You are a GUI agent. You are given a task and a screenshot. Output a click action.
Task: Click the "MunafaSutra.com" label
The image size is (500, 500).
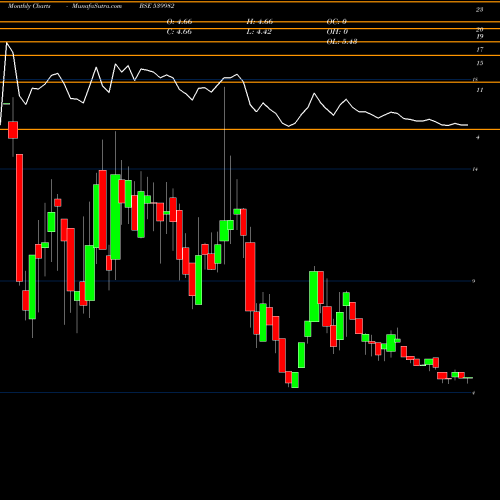97,6
